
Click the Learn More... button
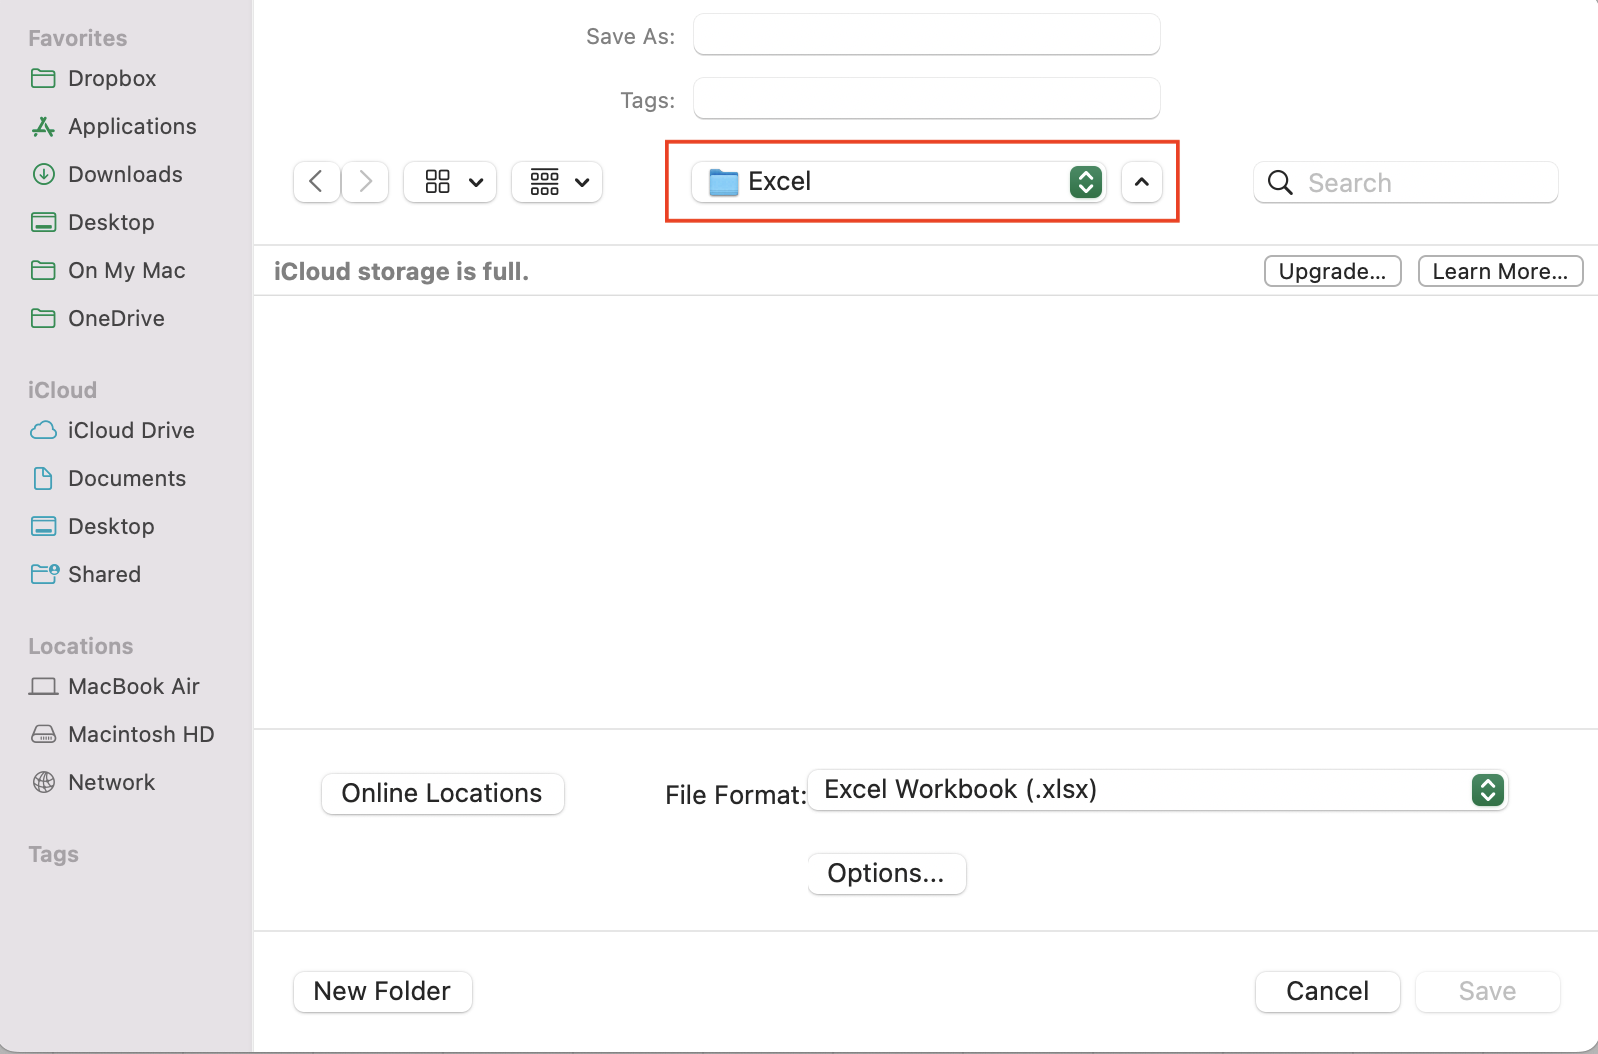click(1500, 271)
